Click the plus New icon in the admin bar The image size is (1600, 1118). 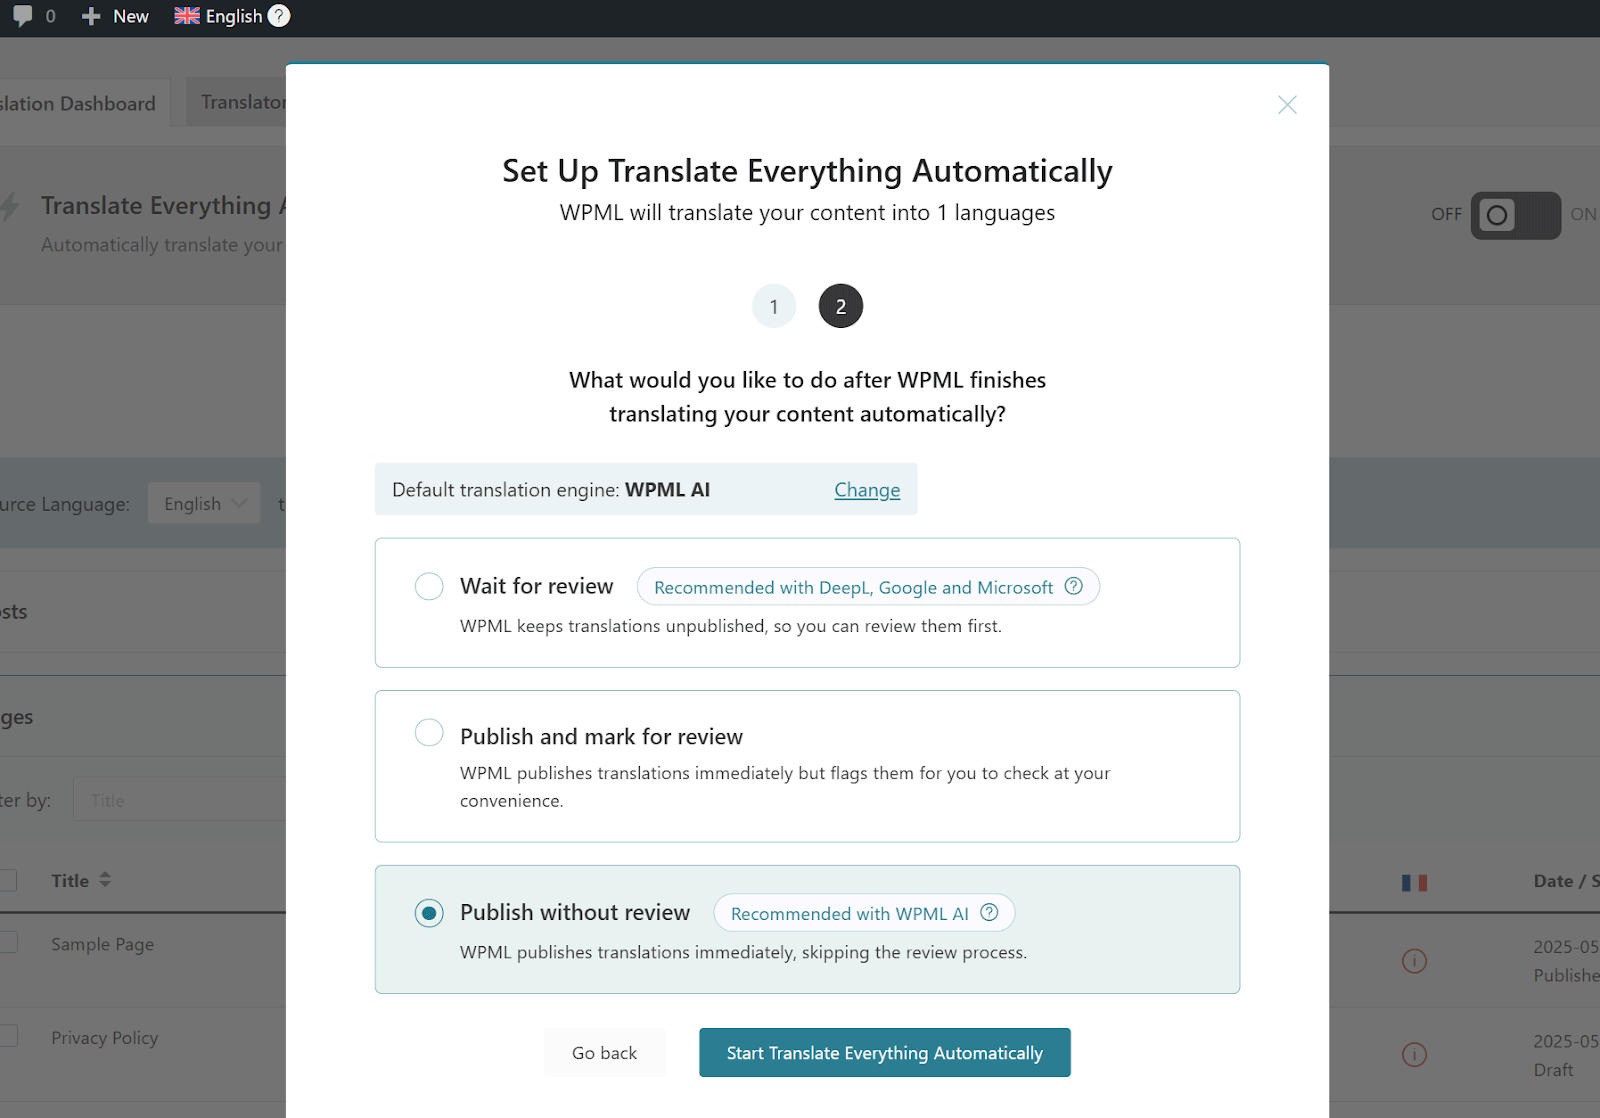[x=91, y=16]
